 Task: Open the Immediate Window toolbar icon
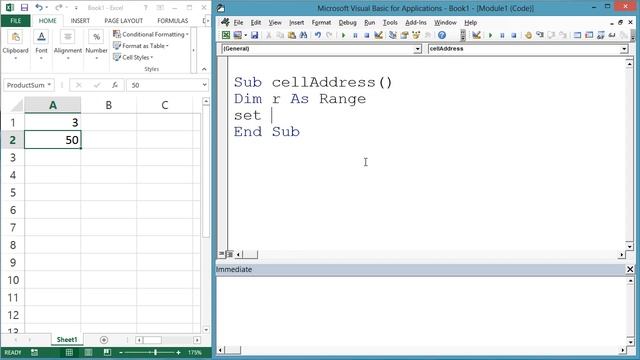[x=589, y=36]
